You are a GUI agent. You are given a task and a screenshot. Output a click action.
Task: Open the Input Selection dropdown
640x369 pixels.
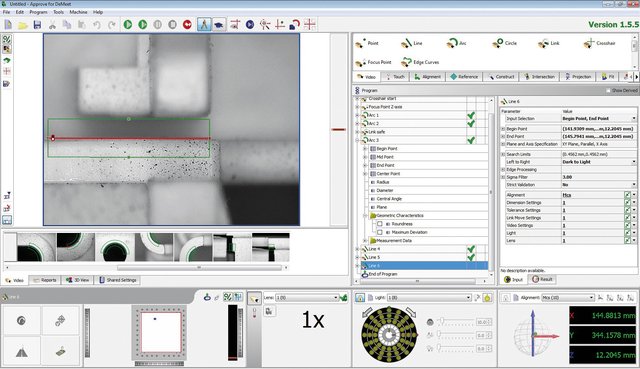coord(633,118)
